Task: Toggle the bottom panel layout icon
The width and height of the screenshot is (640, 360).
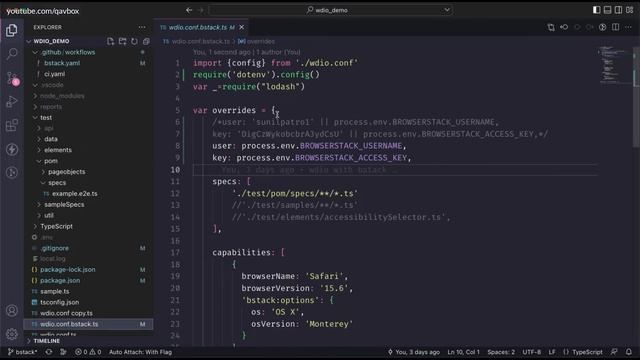Action: [607, 10]
